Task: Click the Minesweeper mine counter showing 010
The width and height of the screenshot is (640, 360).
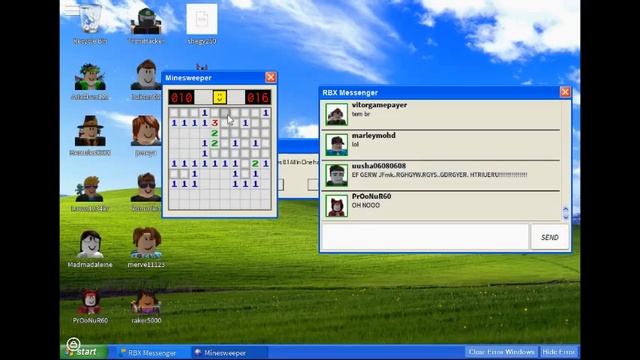Action: (181, 97)
